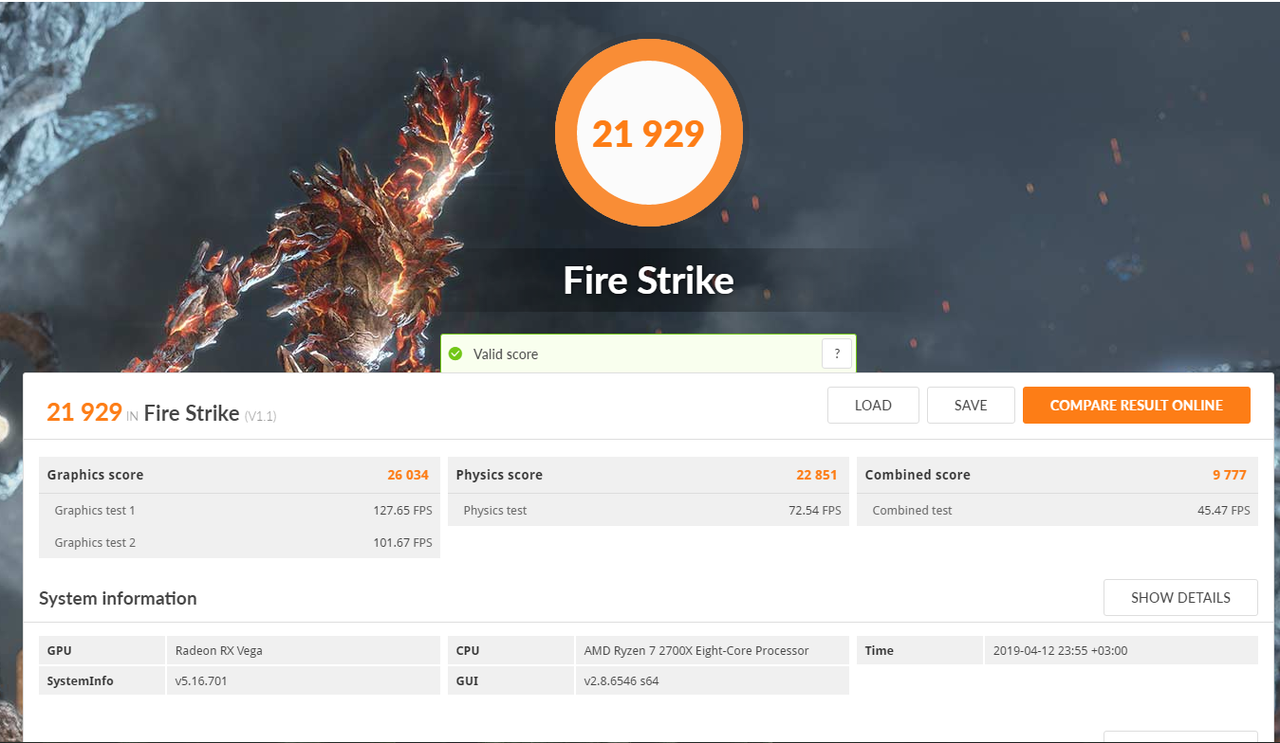Open the question mark help button
Viewport: 1280px width, 743px height.
pyautogui.click(x=837, y=354)
